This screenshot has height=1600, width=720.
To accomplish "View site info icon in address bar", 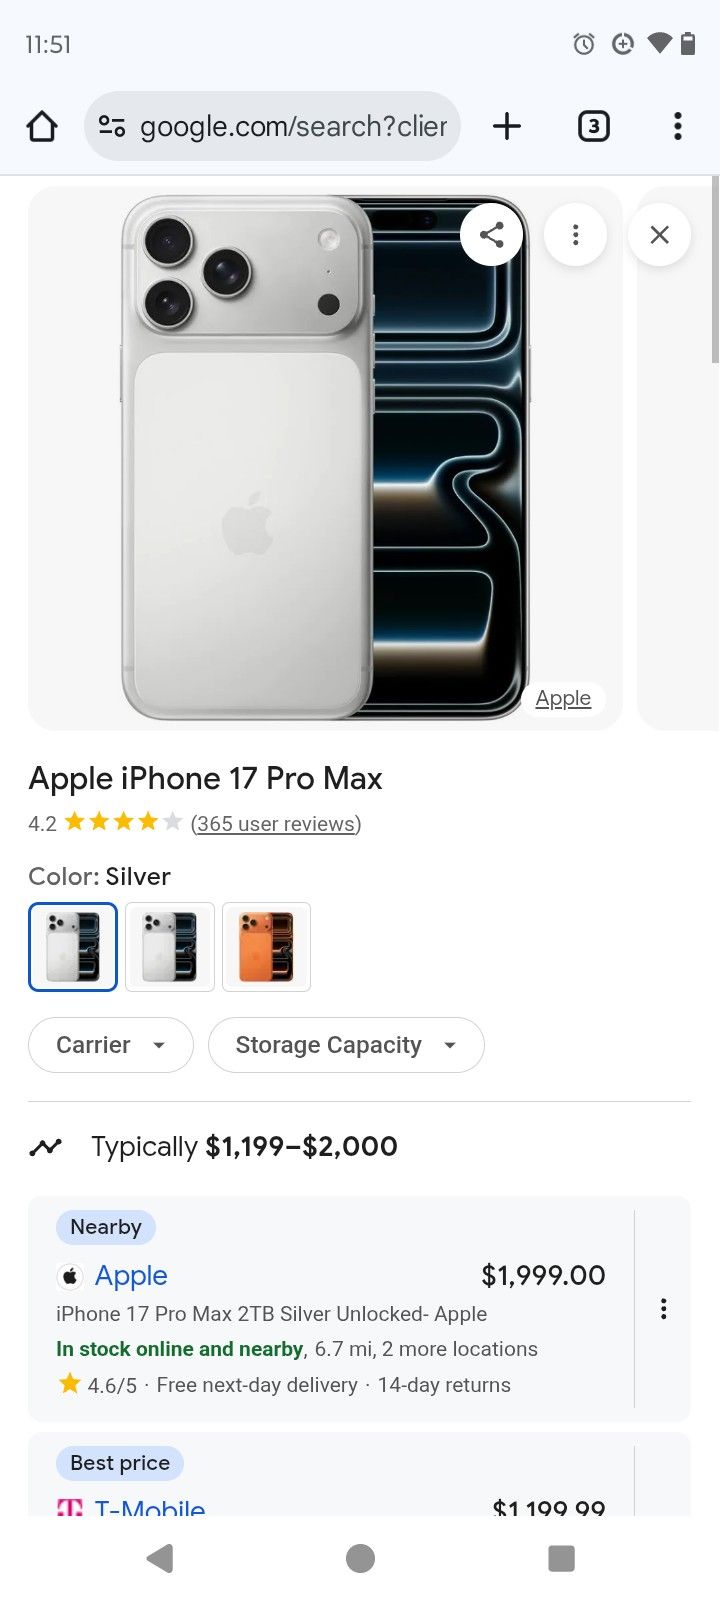I will pyautogui.click(x=112, y=126).
